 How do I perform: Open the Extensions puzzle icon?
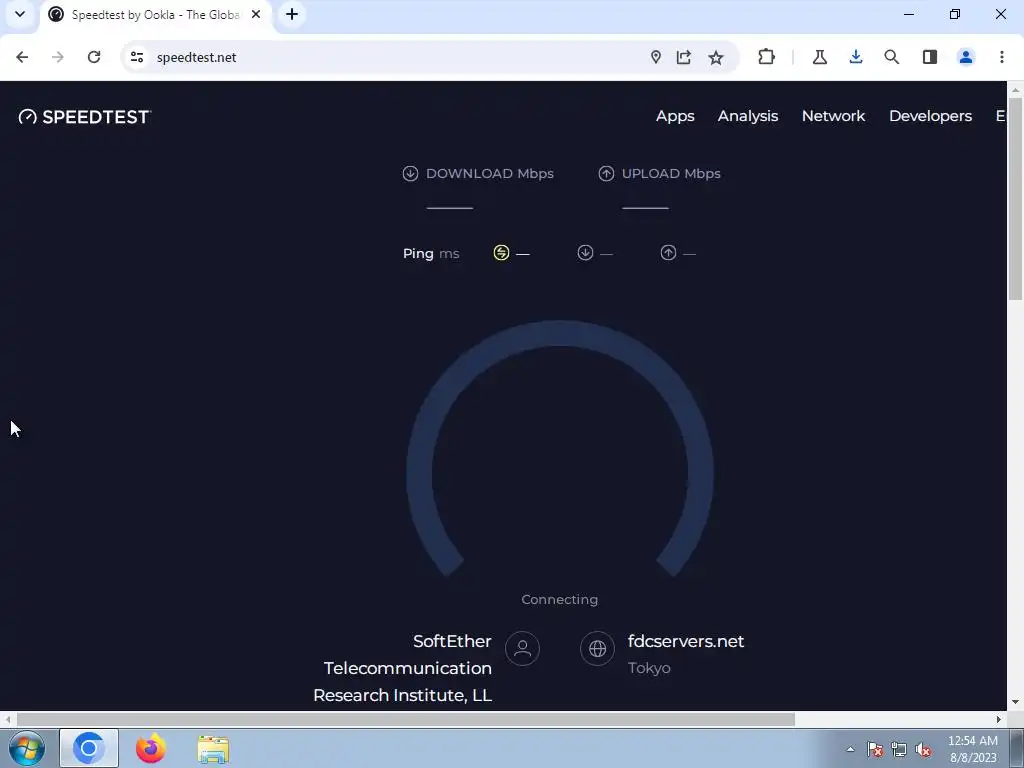(x=766, y=57)
